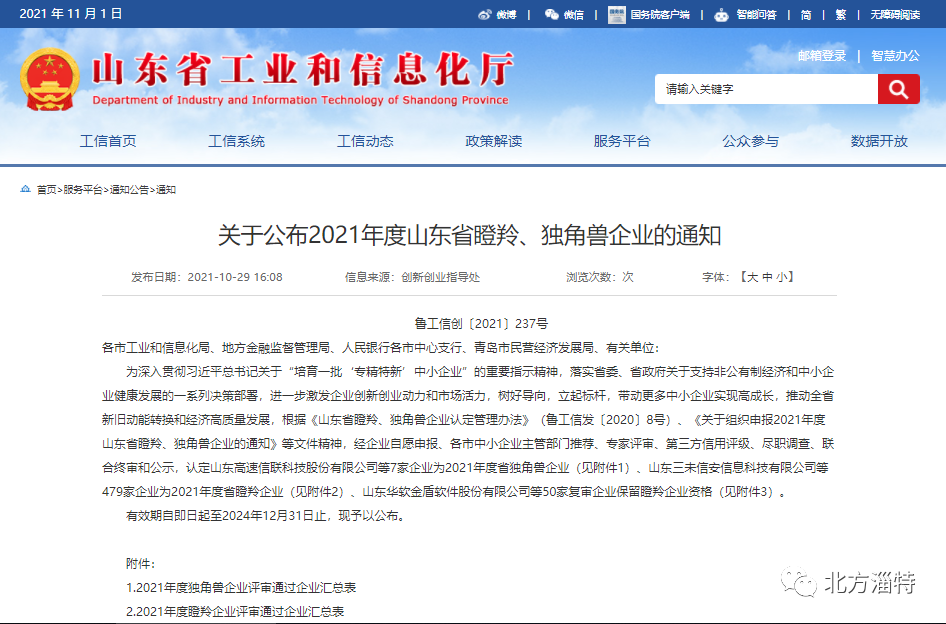Open the 邮箱登录 mailbox login
The height and width of the screenshot is (624, 946).
click(822, 56)
